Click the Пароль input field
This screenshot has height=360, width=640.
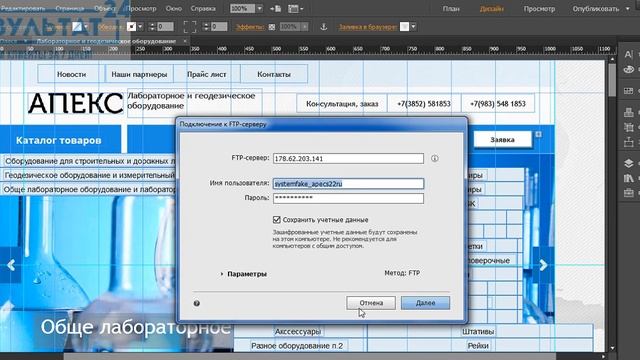[x=348, y=198]
